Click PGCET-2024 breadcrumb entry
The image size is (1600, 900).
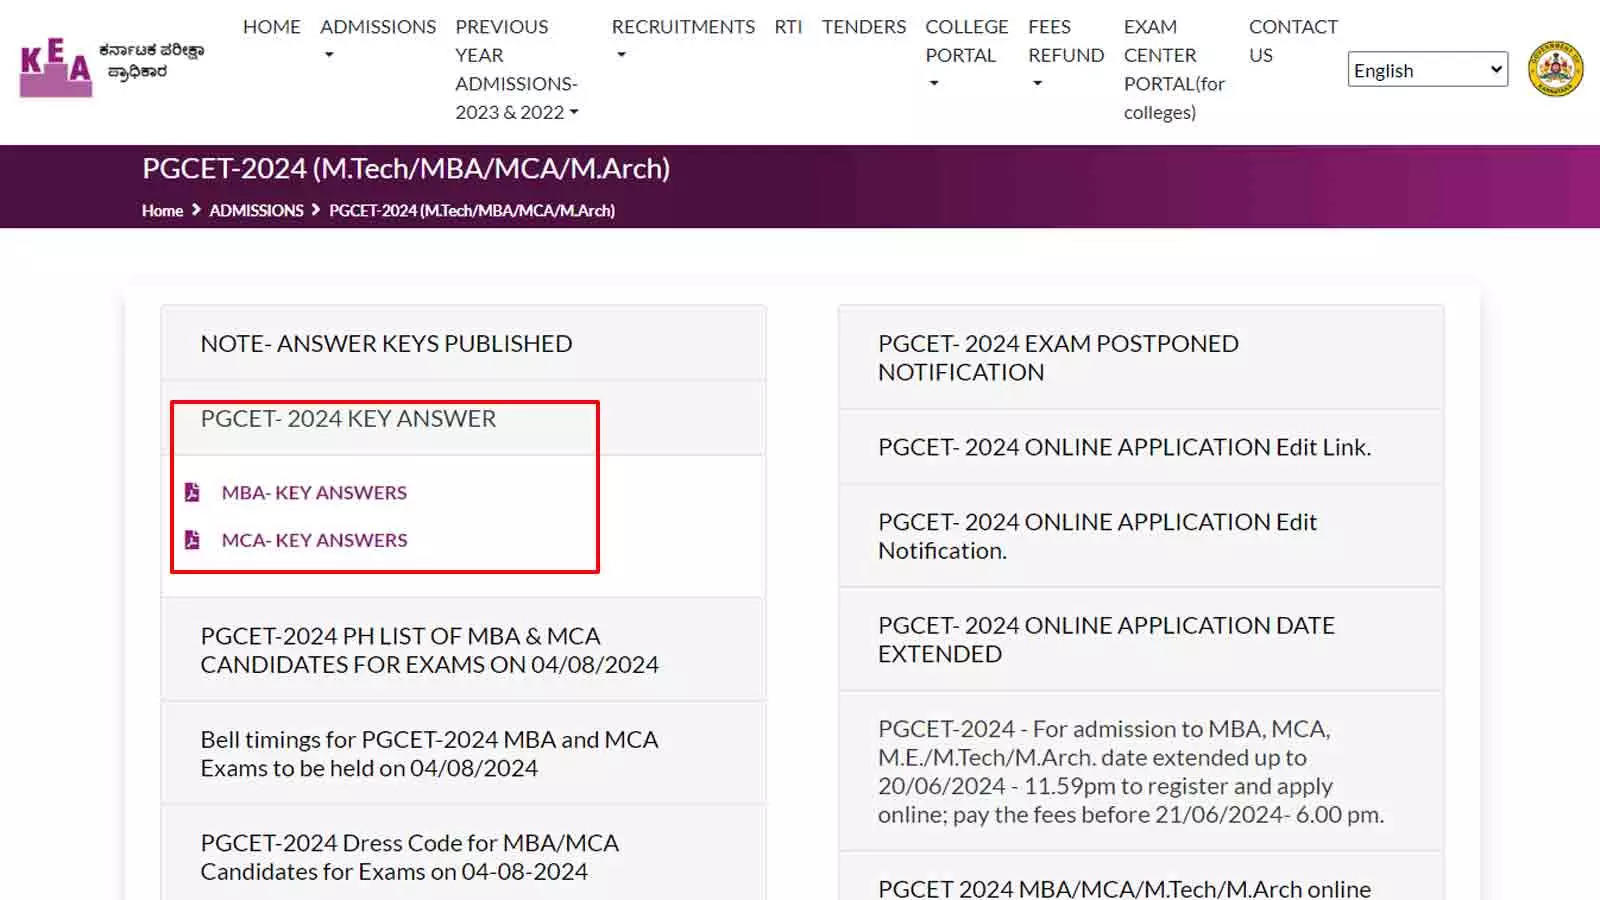tap(472, 211)
